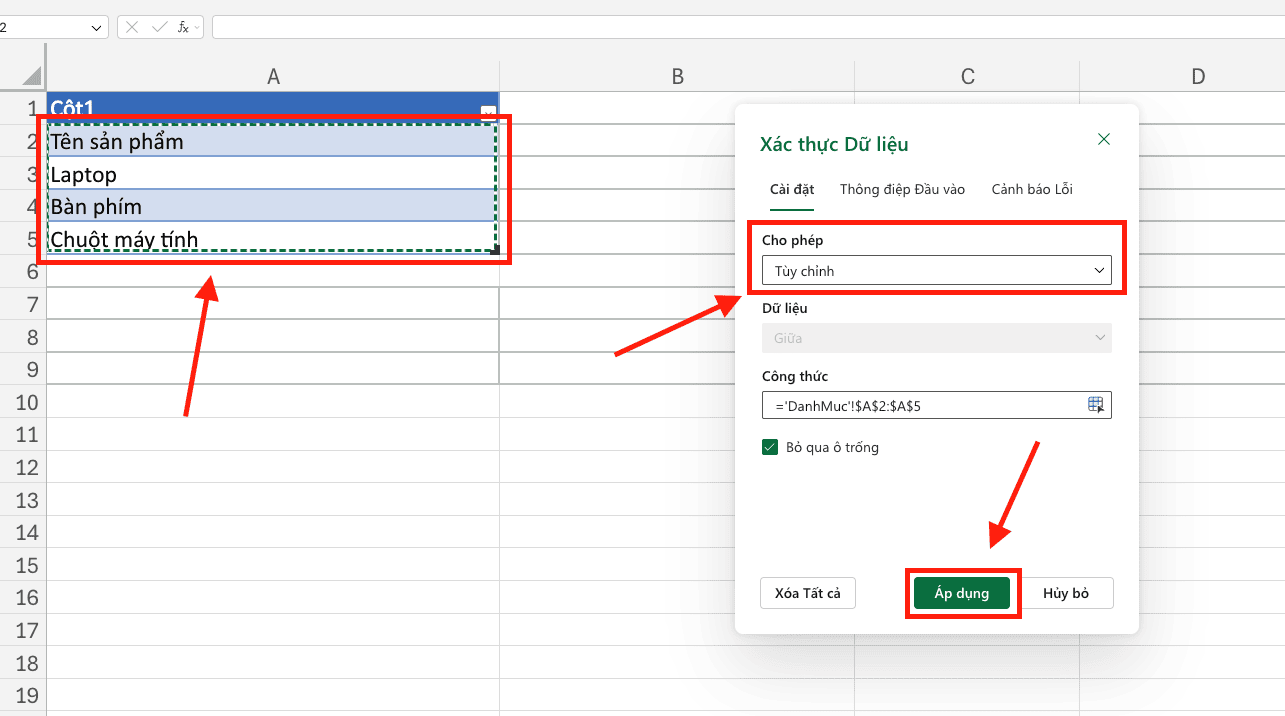Open the disabled Dữ liệu dropdown showing Giữa
Screen dimensions: 1285x716
point(936,338)
